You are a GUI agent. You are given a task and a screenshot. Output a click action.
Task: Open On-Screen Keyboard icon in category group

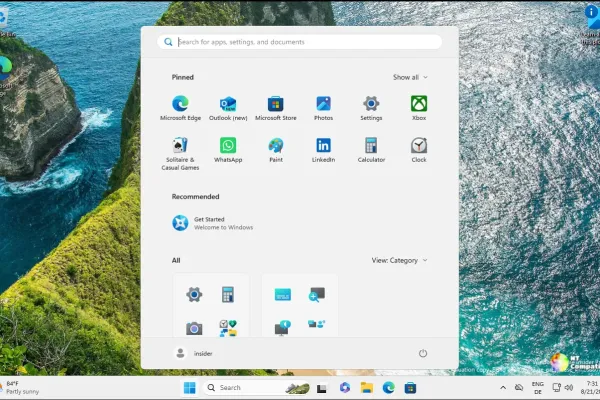pos(283,295)
